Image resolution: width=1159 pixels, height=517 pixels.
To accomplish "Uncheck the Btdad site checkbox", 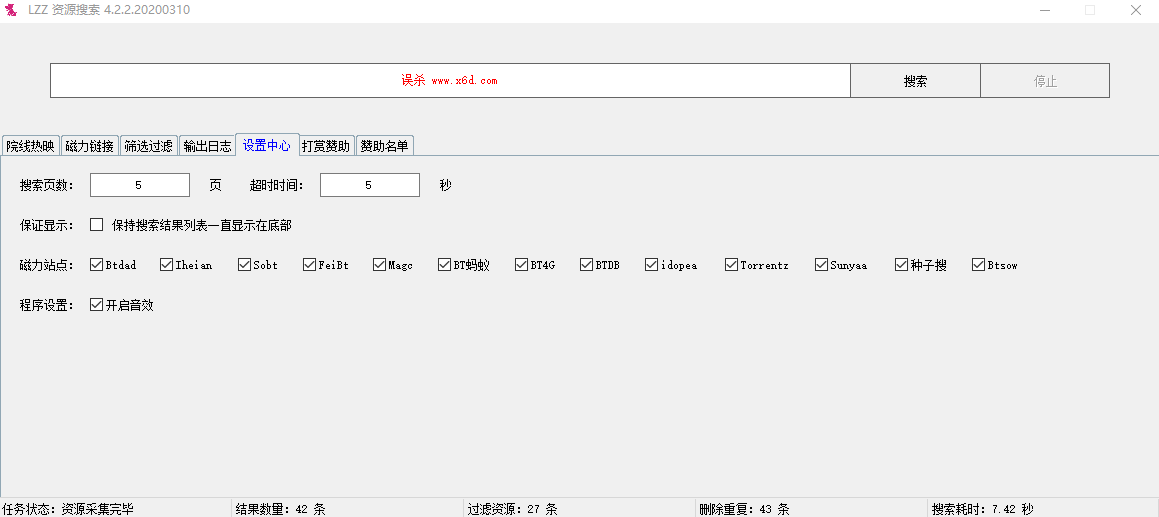I will [97, 265].
